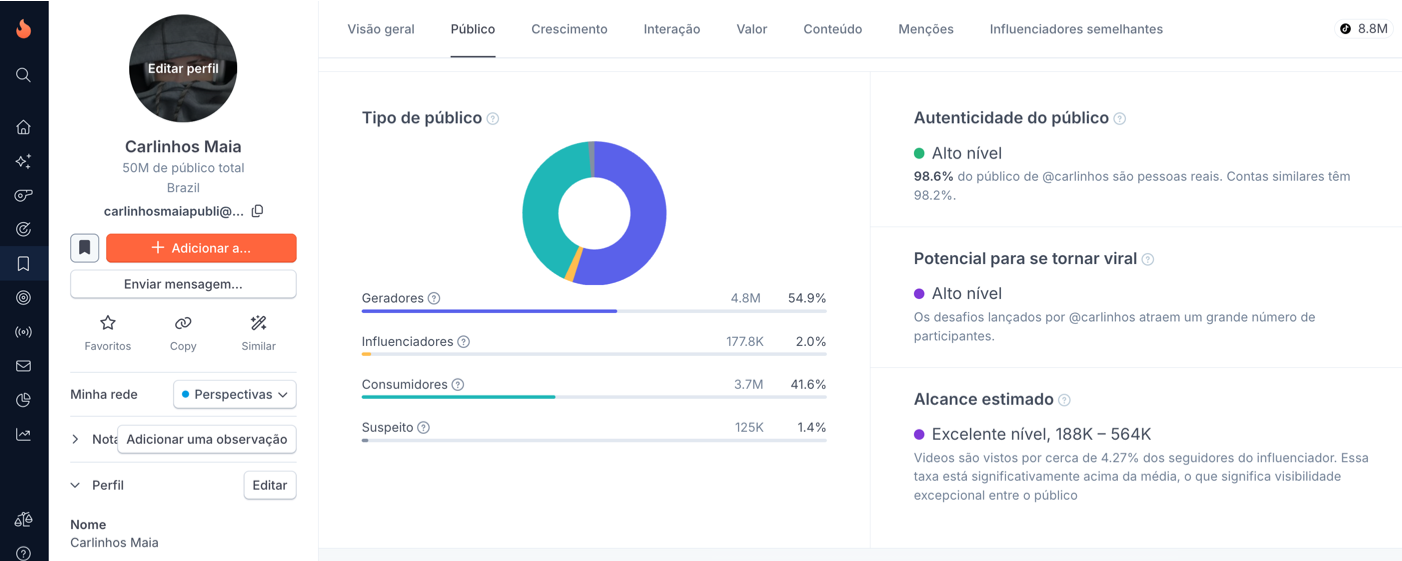Collapse the Perfil section
This screenshot has width=1402, height=561.
coord(76,485)
